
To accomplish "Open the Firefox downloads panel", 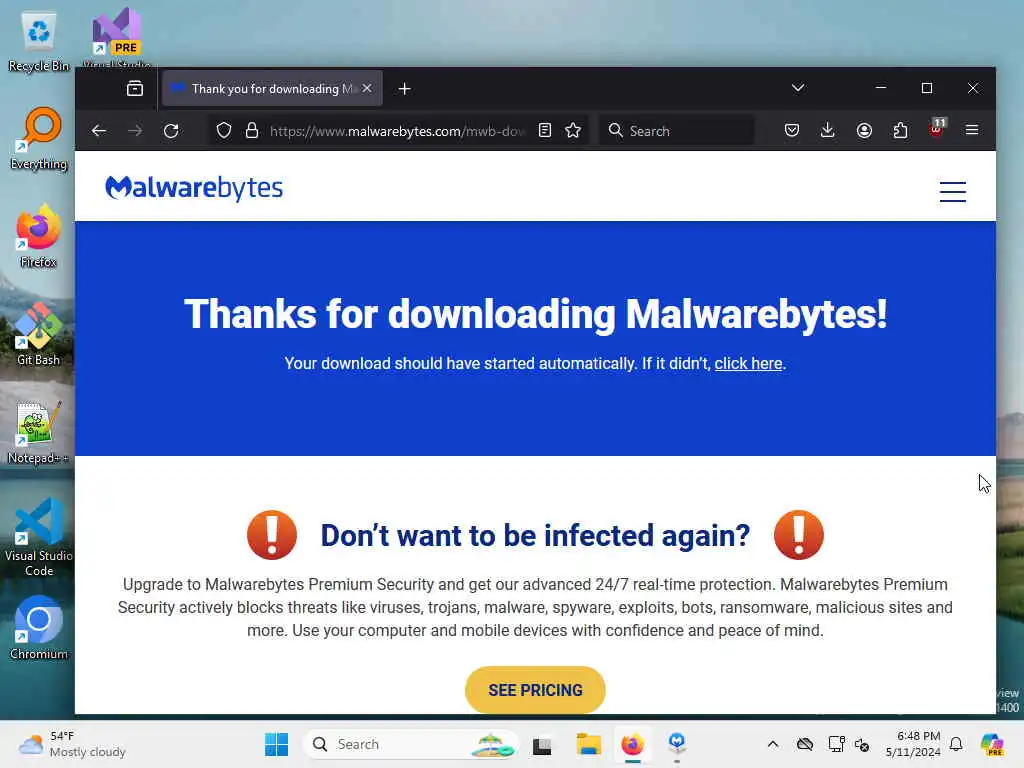I will [827, 131].
